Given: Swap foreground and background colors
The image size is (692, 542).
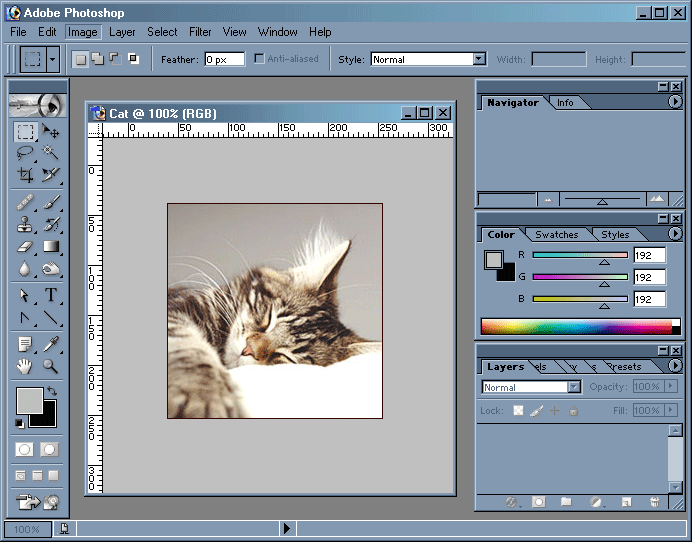Looking at the screenshot, I should point(52,391).
